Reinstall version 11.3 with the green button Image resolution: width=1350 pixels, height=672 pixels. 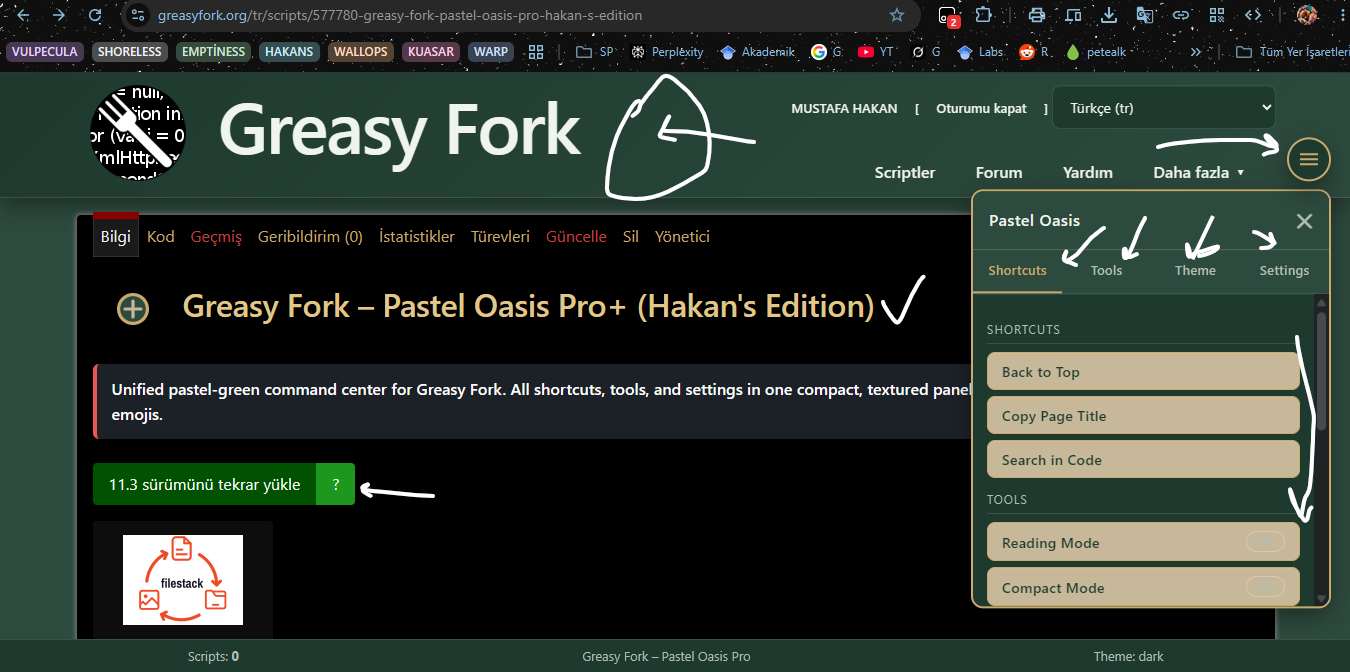coord(204,484)
